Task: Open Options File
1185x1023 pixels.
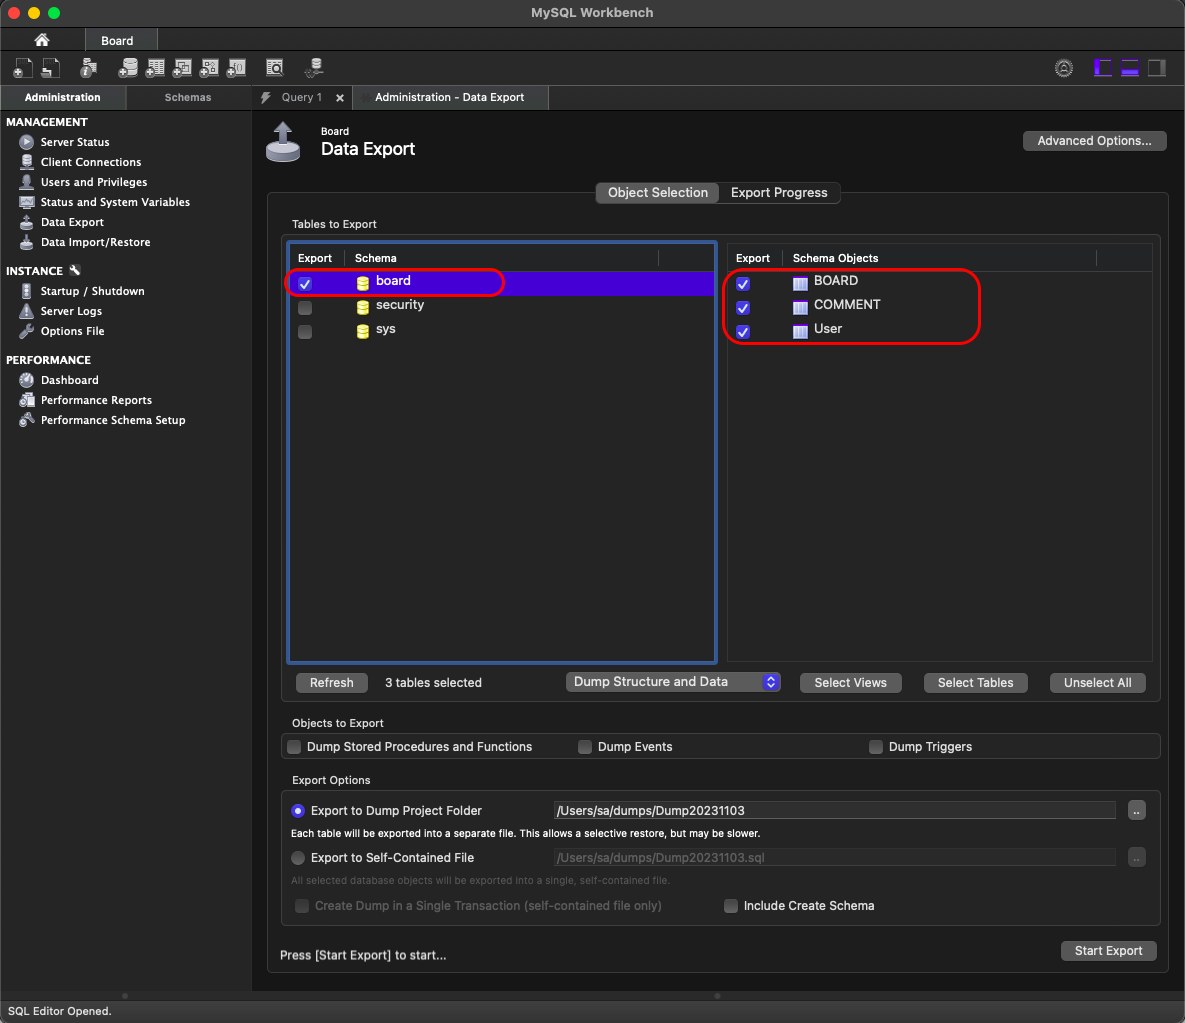Action: [73, 331]
